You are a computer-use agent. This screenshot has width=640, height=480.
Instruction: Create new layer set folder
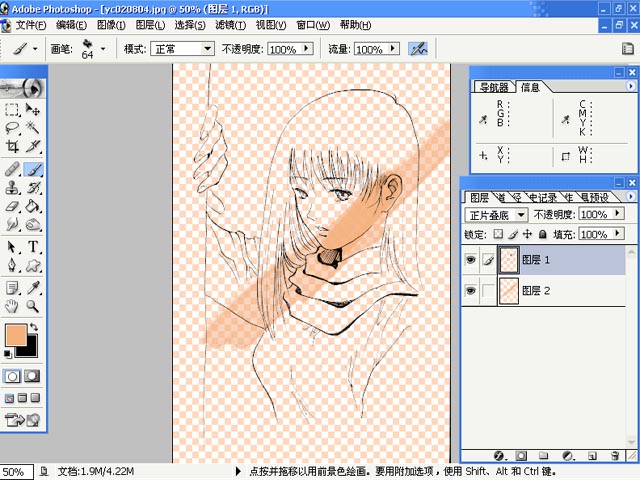pos(543,456)
